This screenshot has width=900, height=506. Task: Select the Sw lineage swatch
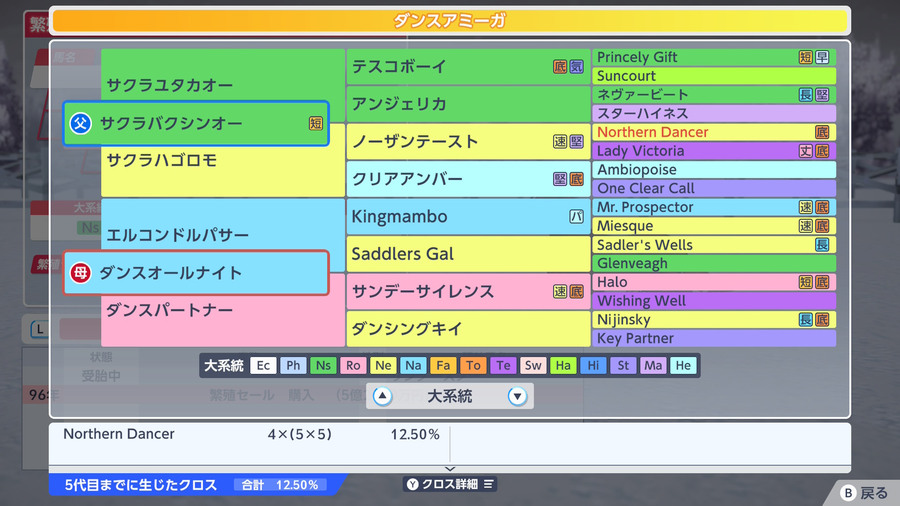(x=533, y=365)
